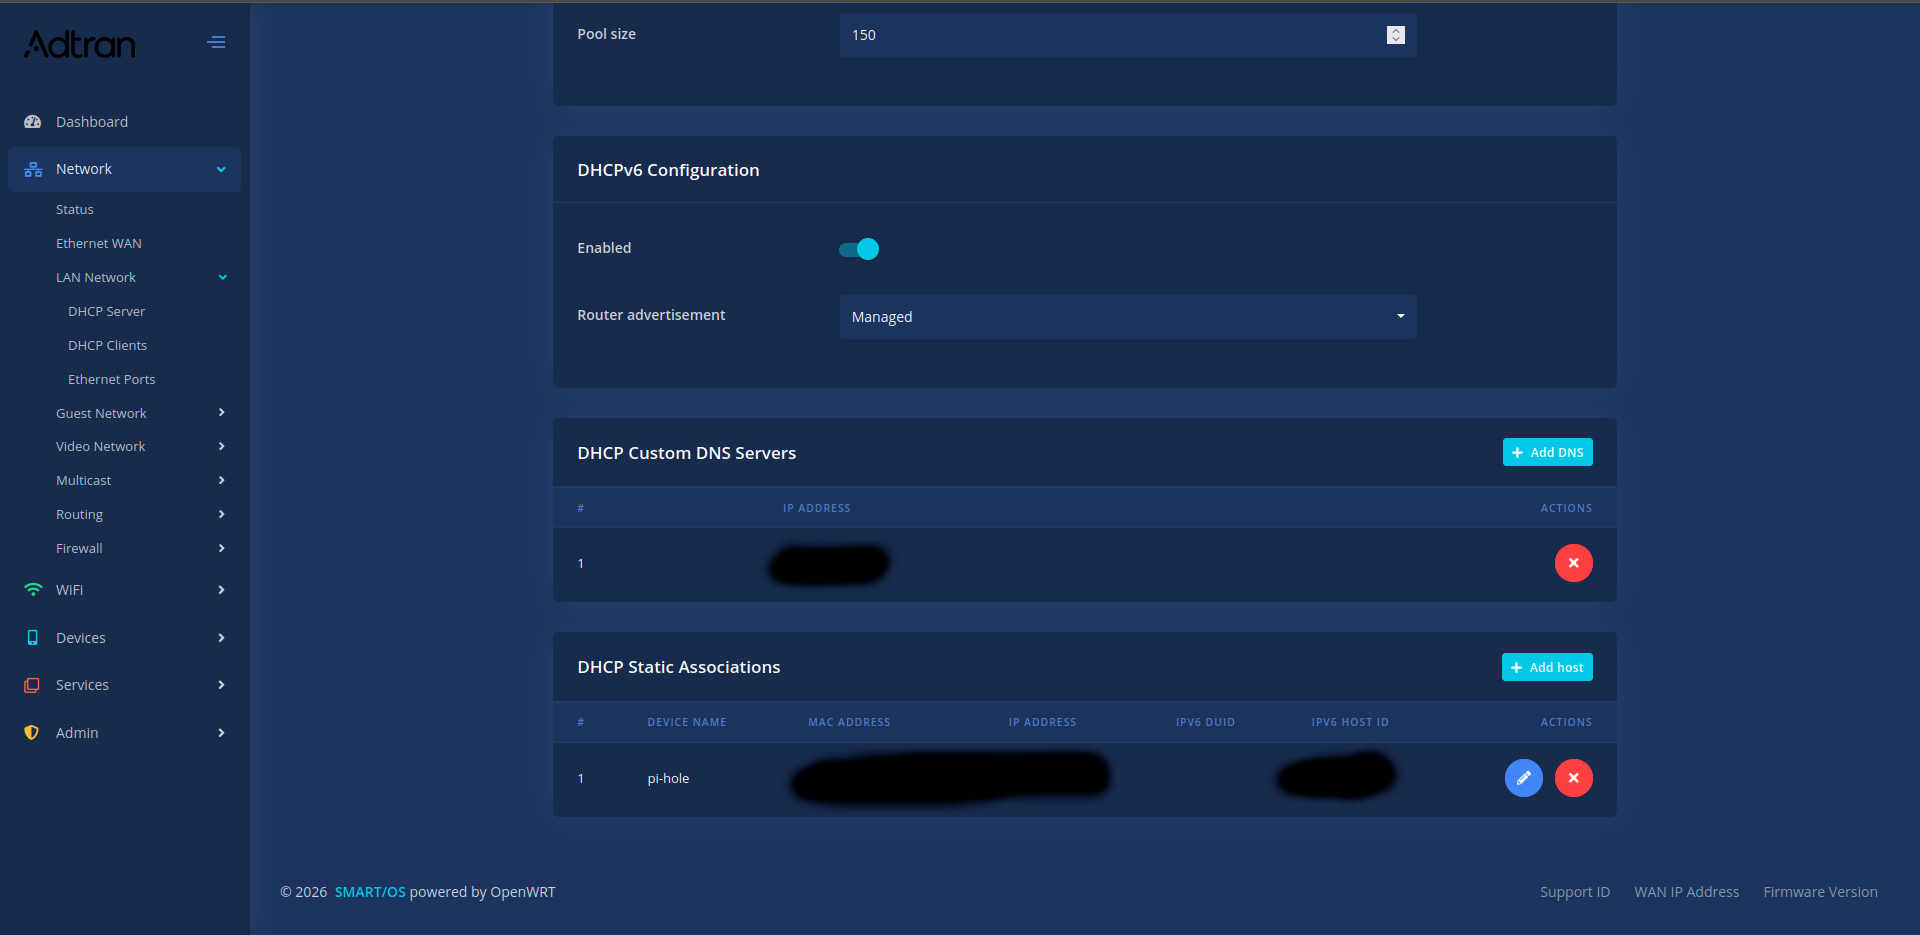Delete the pi-hole static association
This screenshot has height=935, width=1920.
point(1573,778)
